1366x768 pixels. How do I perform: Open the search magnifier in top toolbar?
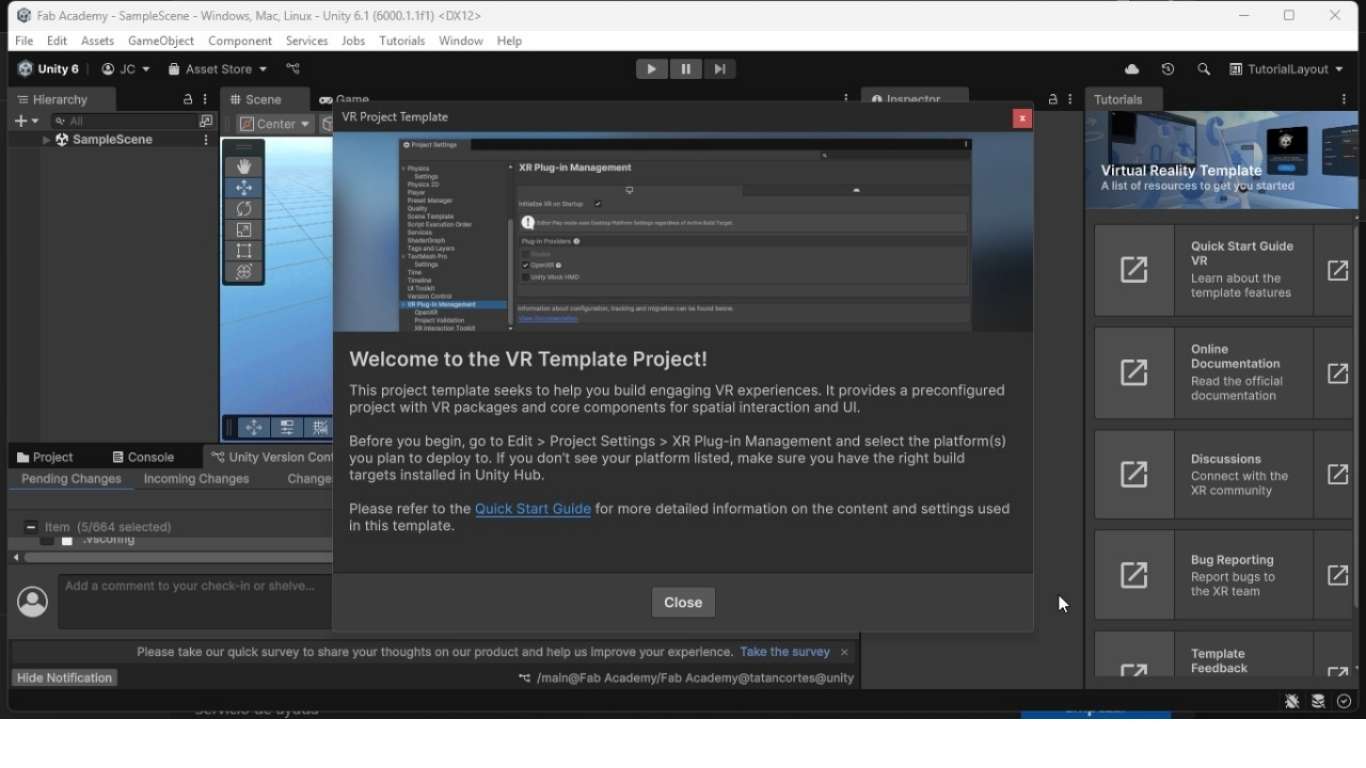(1204, 69)
